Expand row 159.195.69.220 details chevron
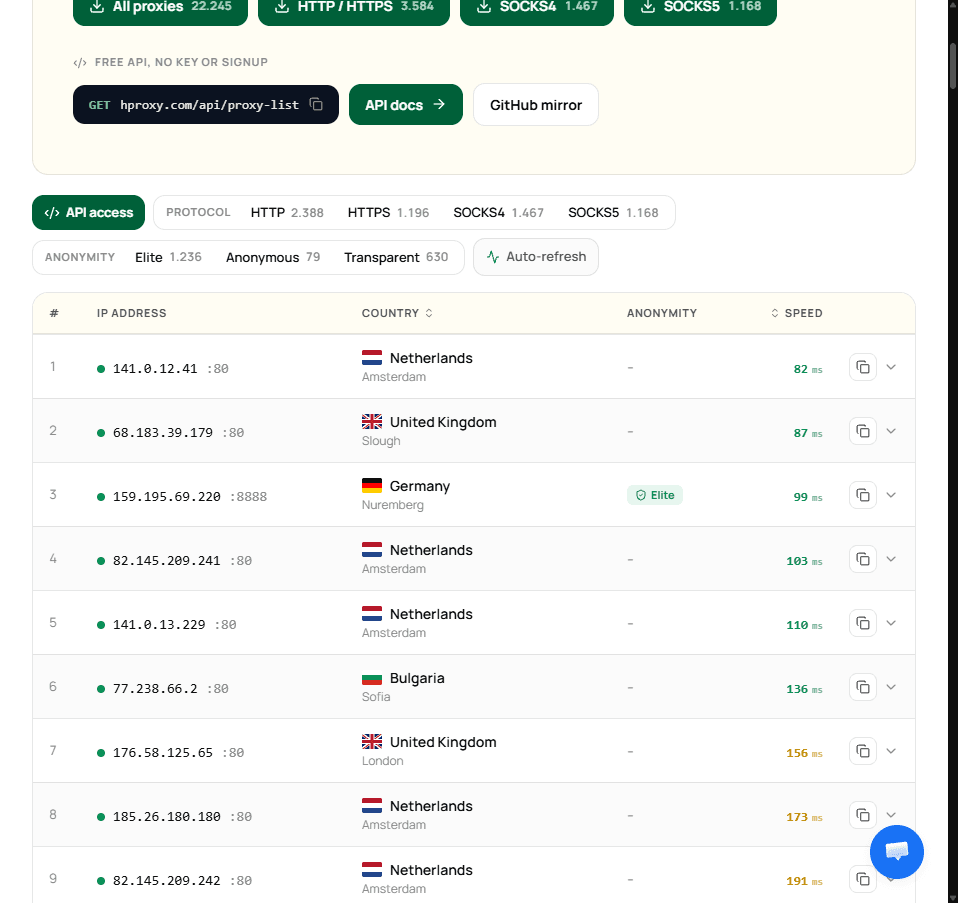 (891, 495)
